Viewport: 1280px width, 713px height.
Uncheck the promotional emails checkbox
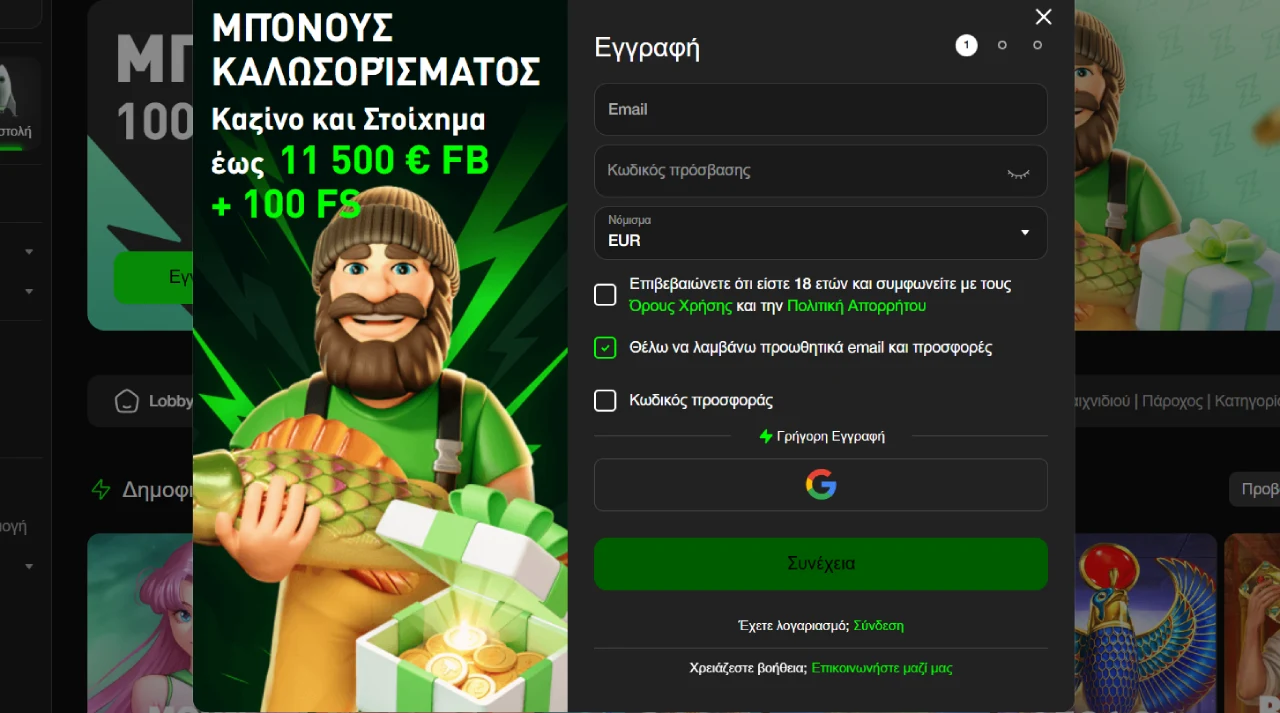pos(605,348)
